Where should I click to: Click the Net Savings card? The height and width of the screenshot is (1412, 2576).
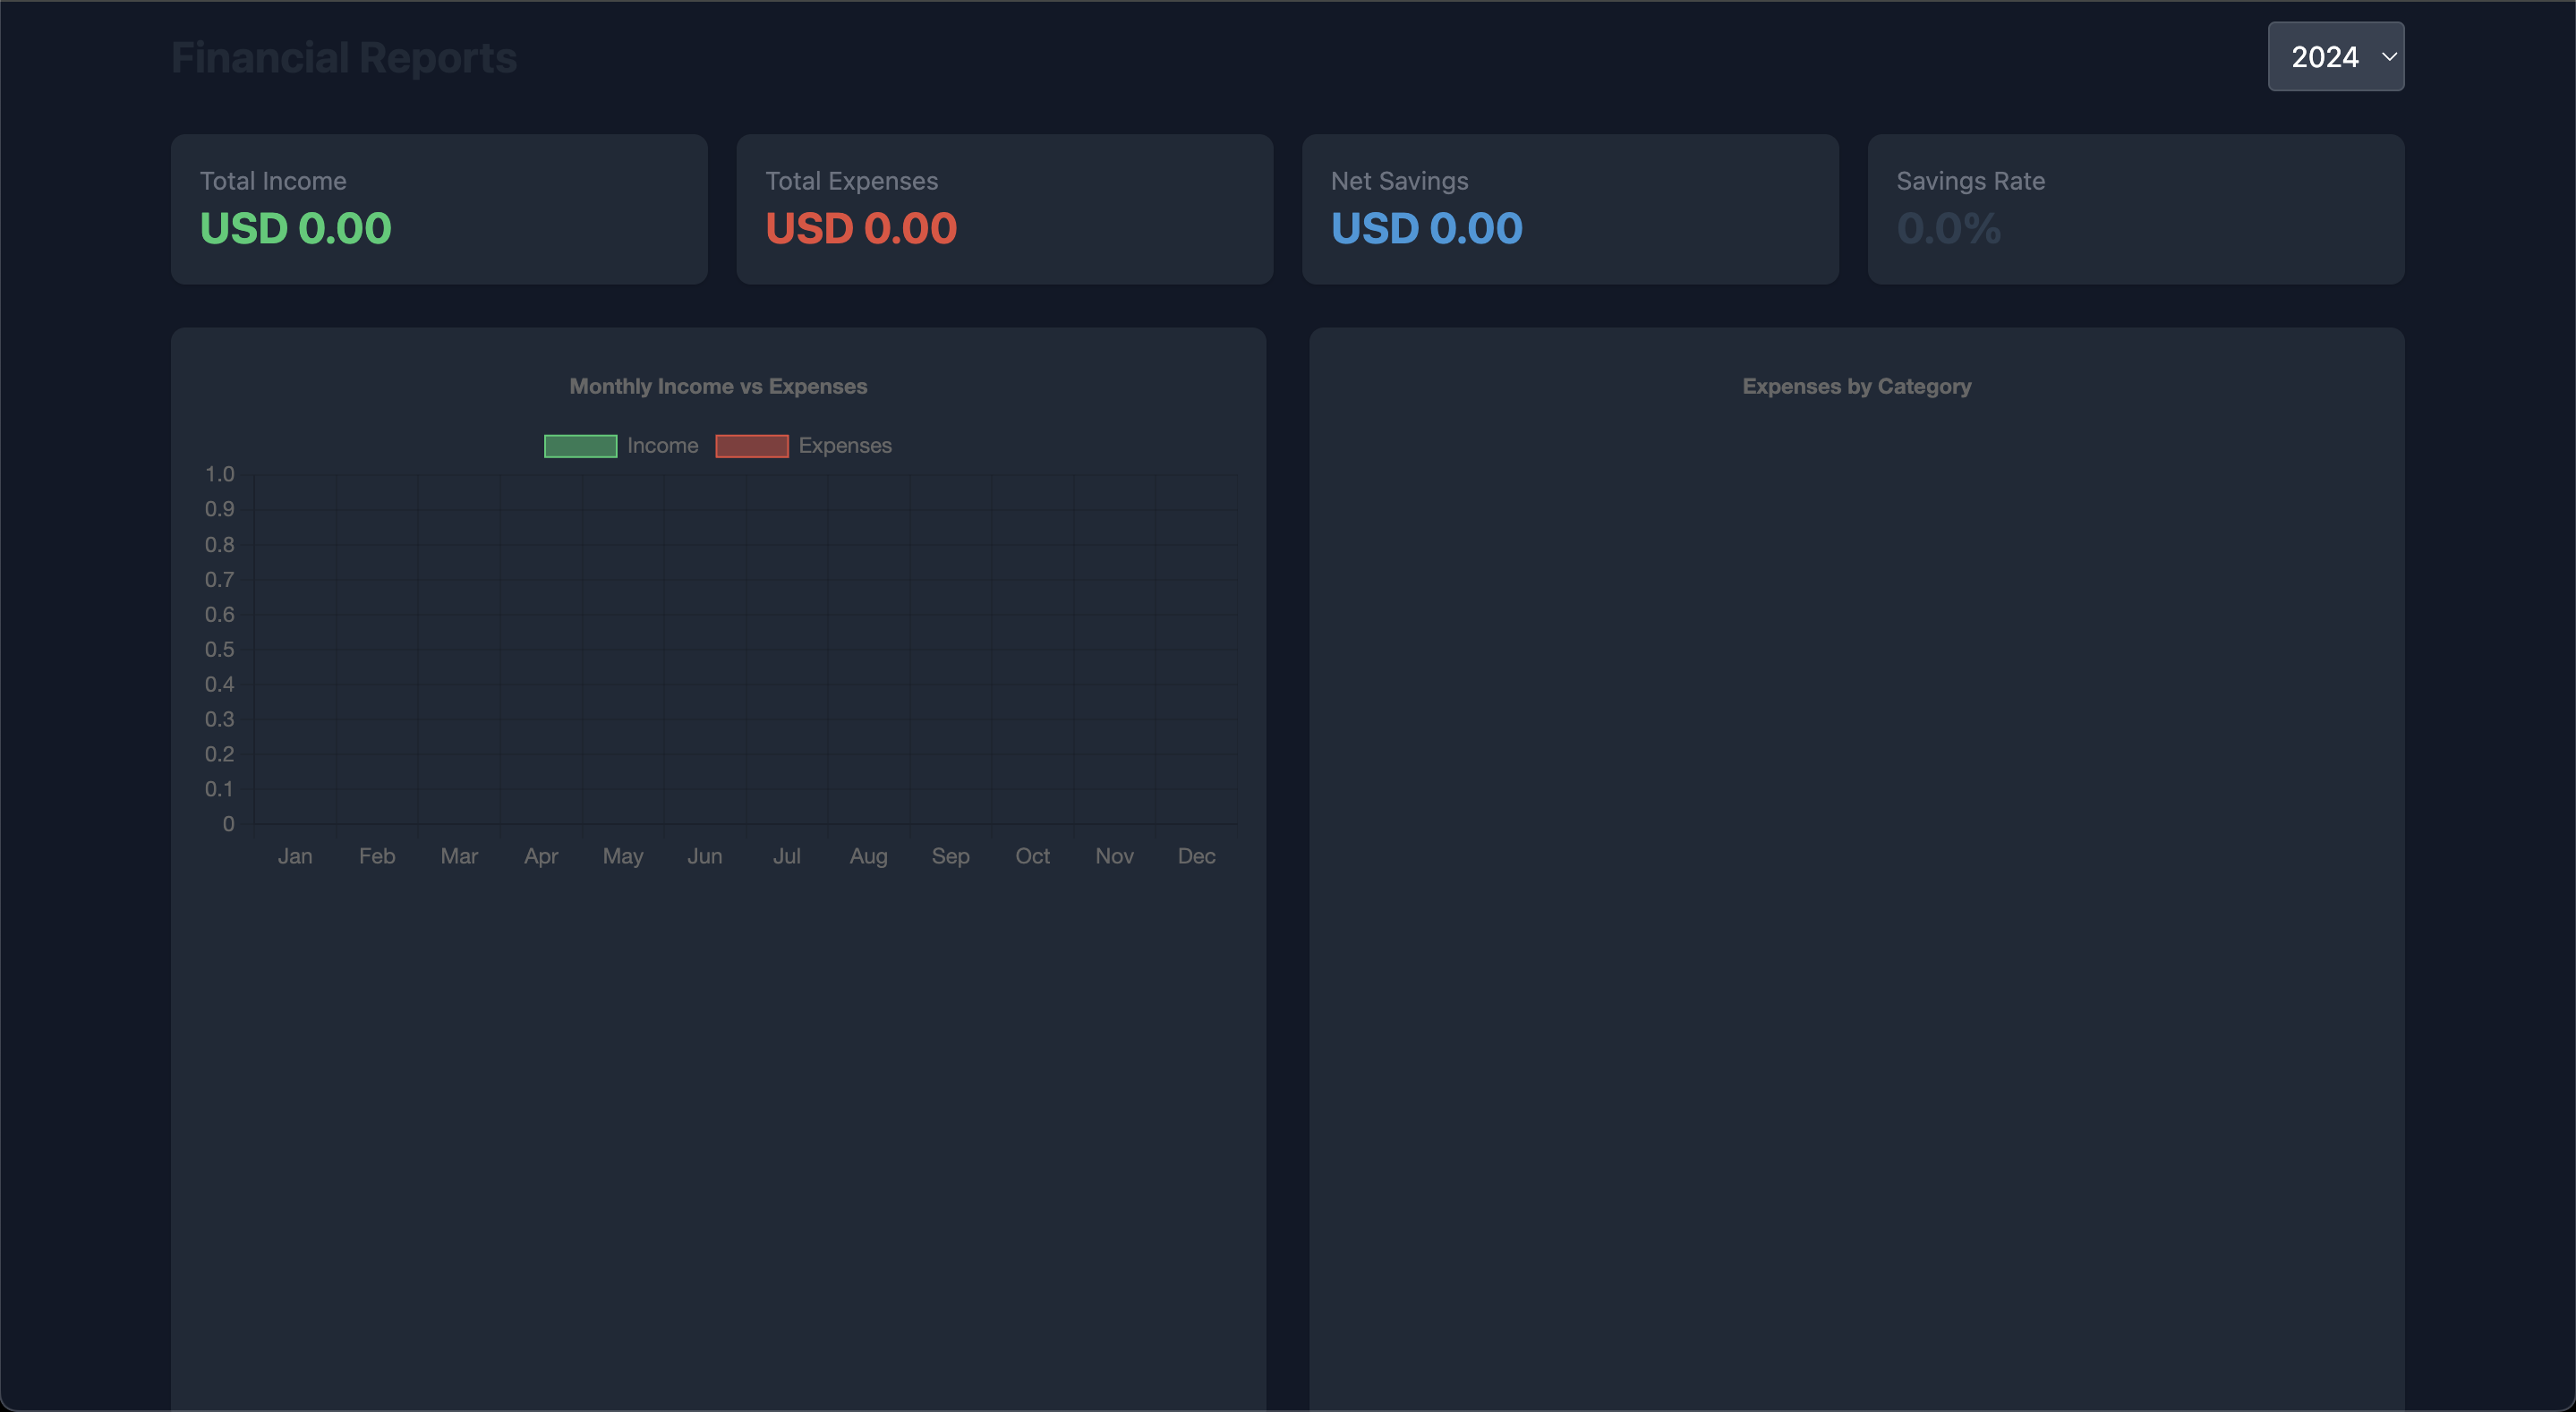click(1570, 209)
